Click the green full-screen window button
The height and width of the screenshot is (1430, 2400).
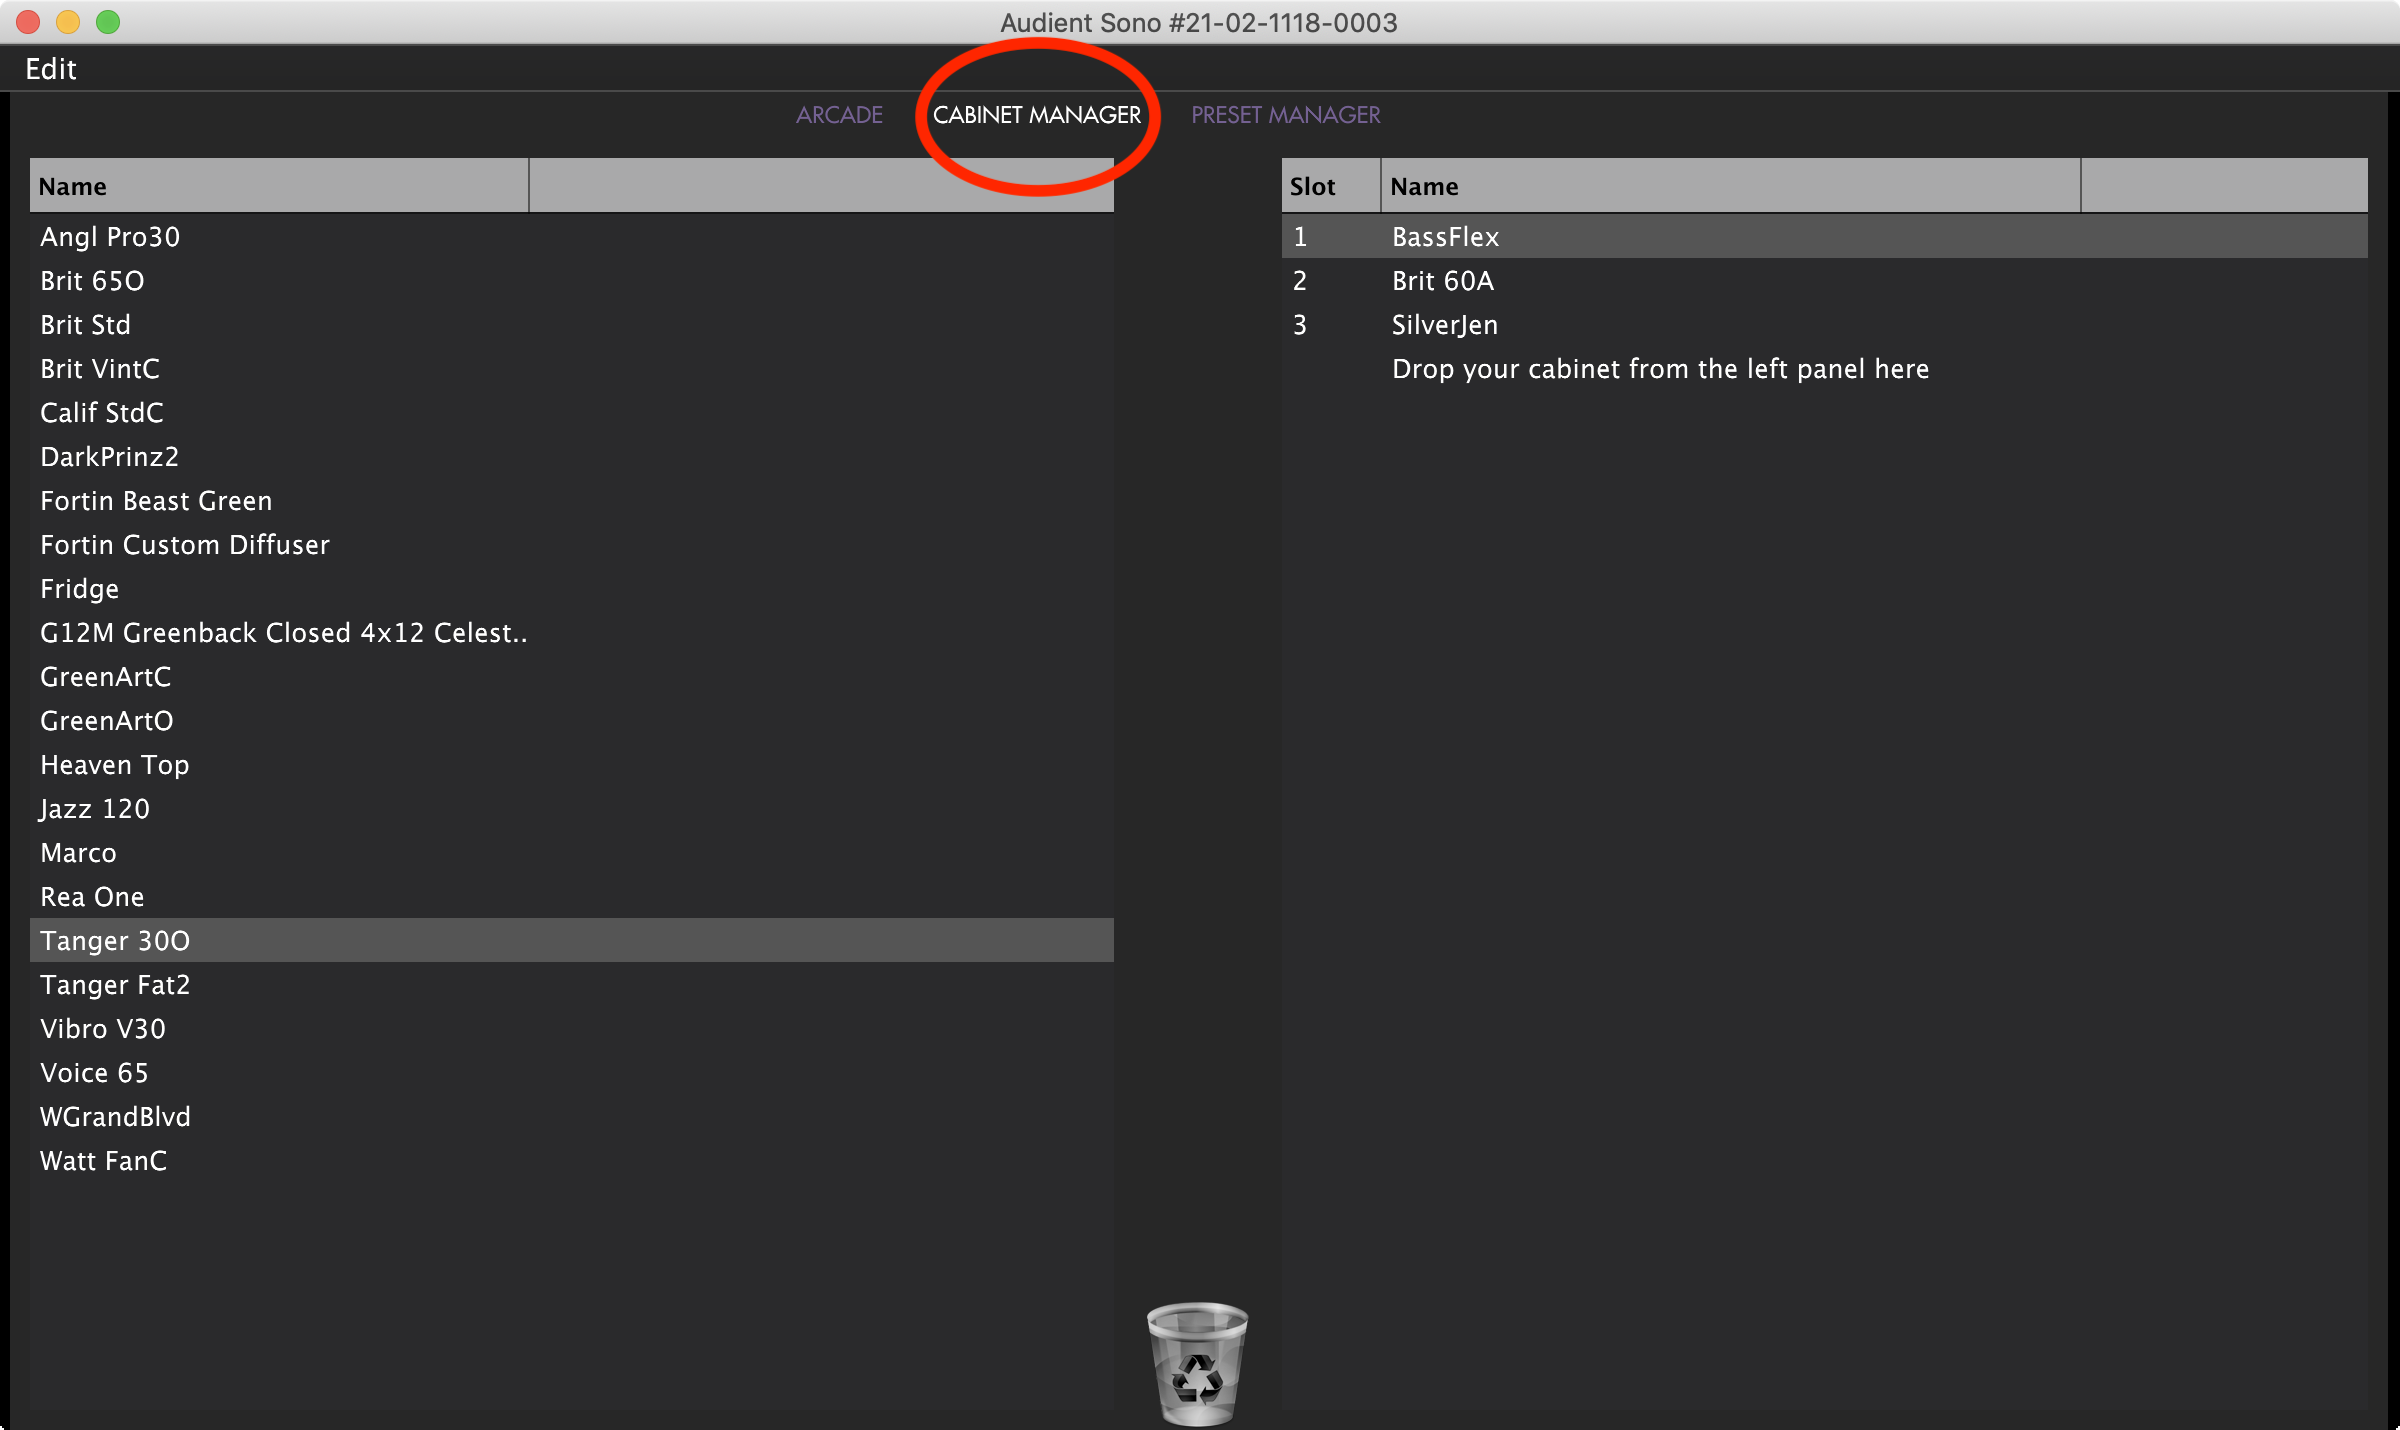pyautogui.click(x=108, y=21)
